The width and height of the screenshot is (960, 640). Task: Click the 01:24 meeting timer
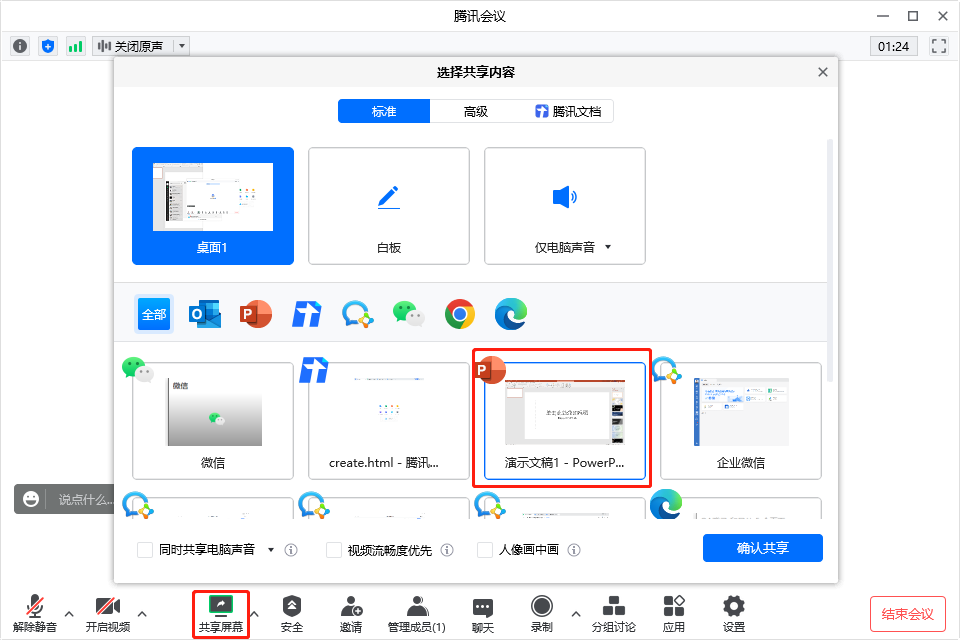(893, 47)
